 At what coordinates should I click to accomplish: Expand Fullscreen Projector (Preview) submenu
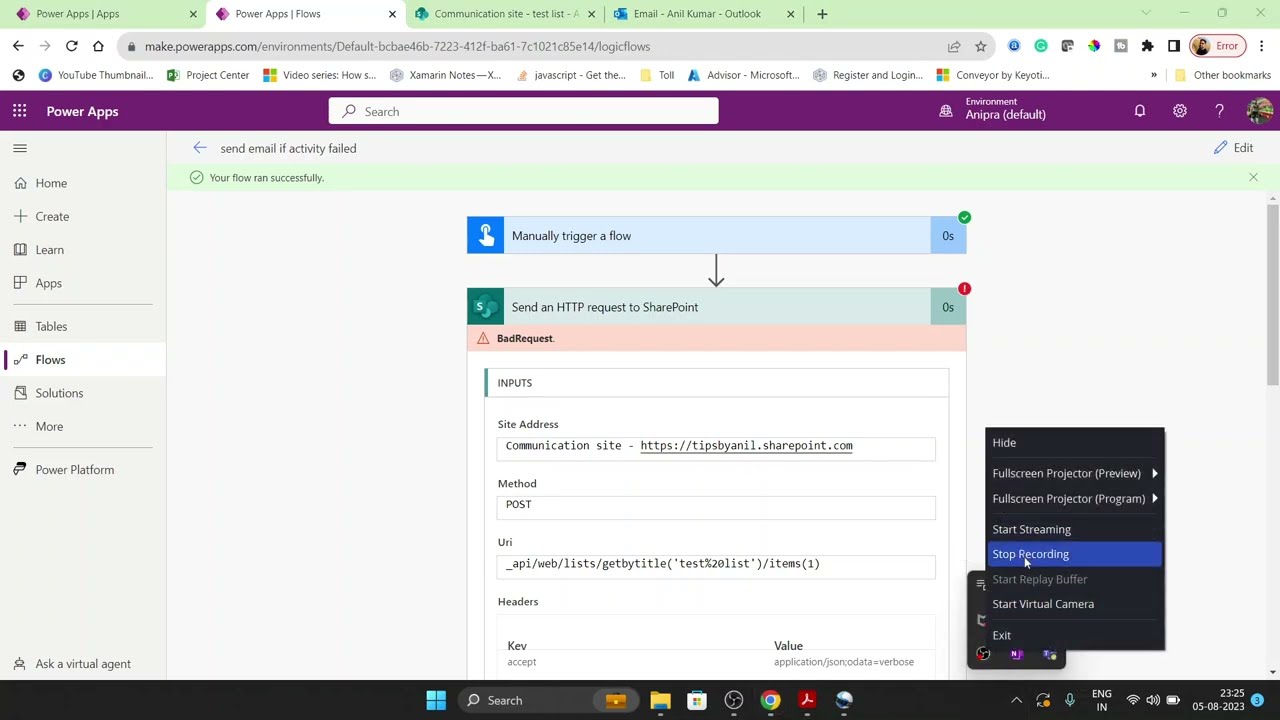tap(1074, 473)
